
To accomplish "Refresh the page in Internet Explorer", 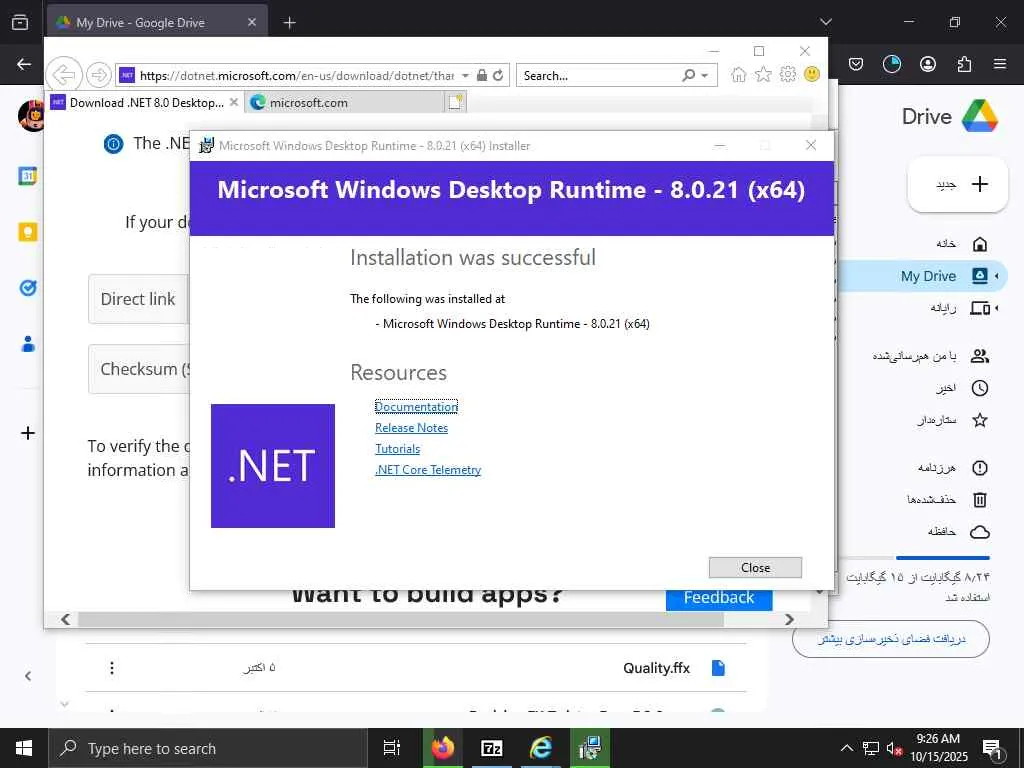I will (x=498, y=75).
